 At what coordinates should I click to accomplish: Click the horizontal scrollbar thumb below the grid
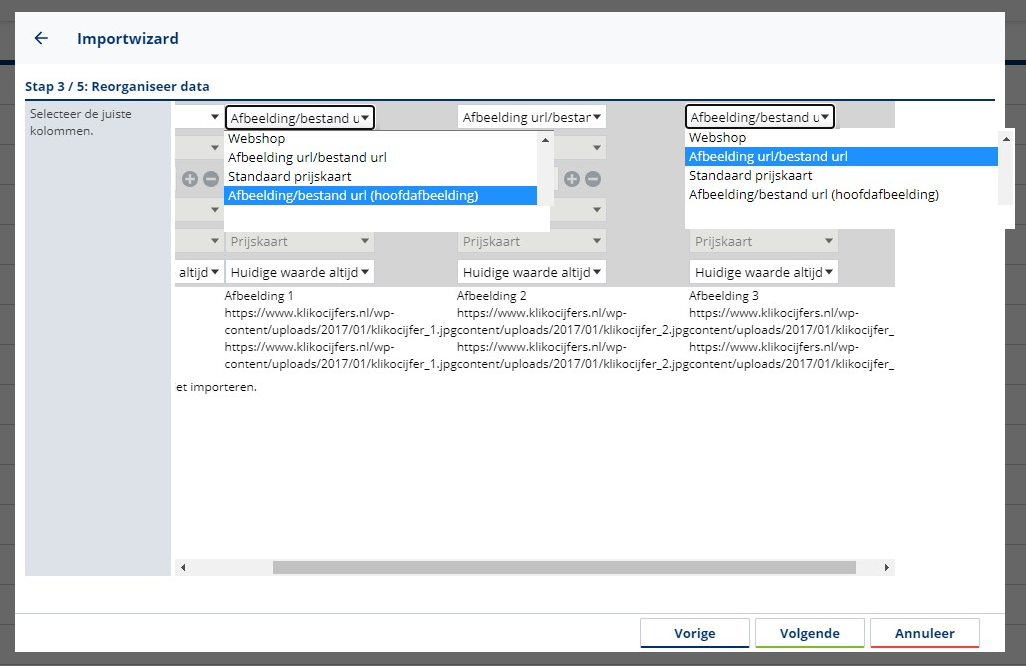coord(564,567)
